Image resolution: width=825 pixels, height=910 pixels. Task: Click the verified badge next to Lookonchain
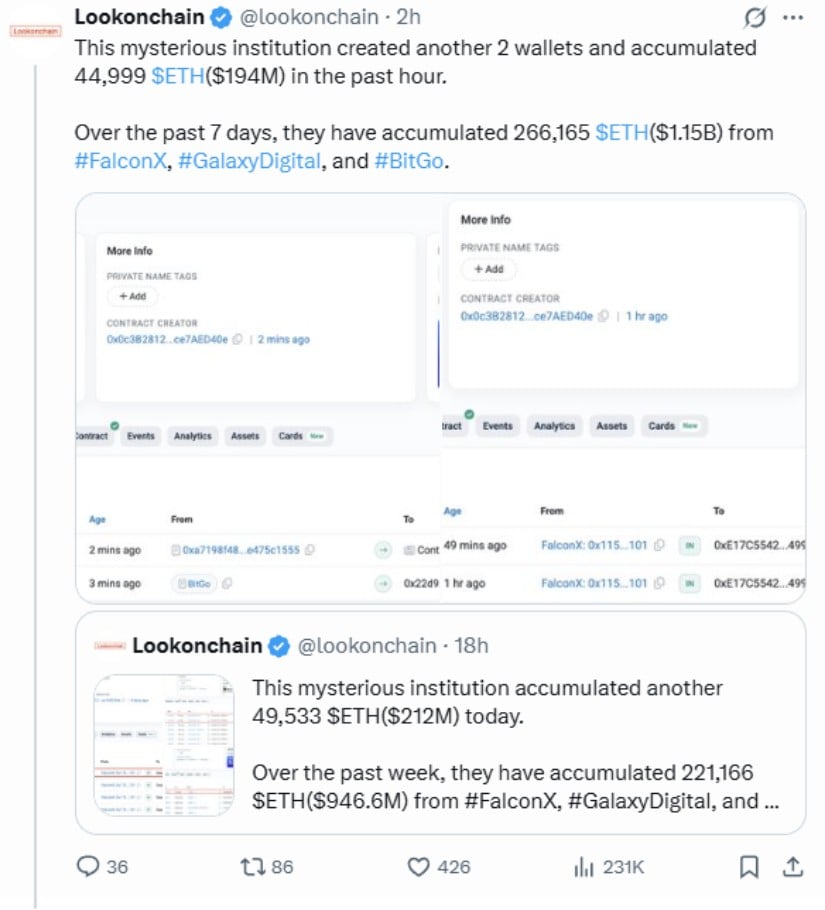(x=220, y=18)
